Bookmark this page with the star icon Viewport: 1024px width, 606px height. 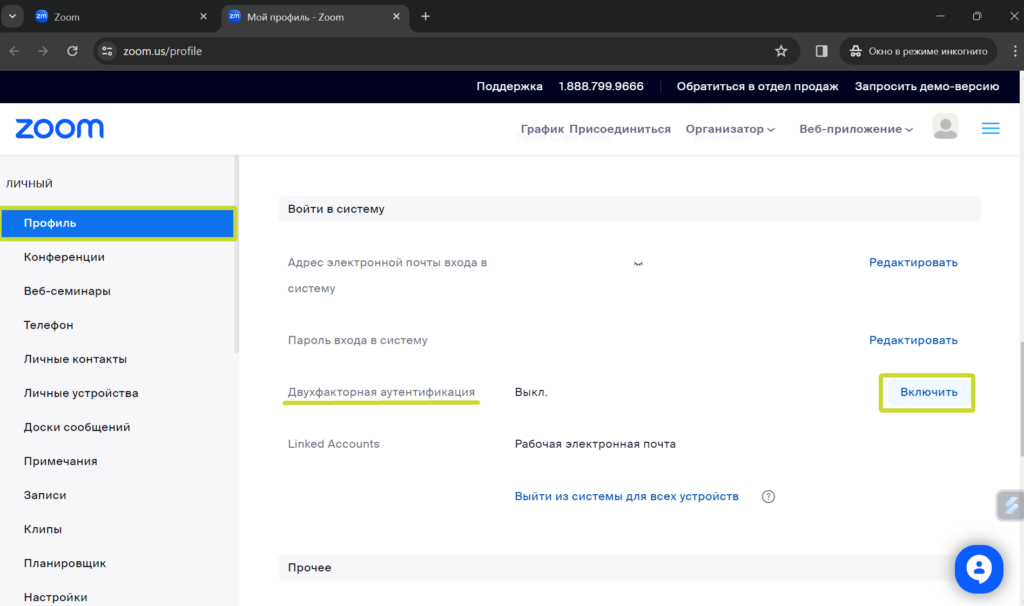click(x=780, y=51)
